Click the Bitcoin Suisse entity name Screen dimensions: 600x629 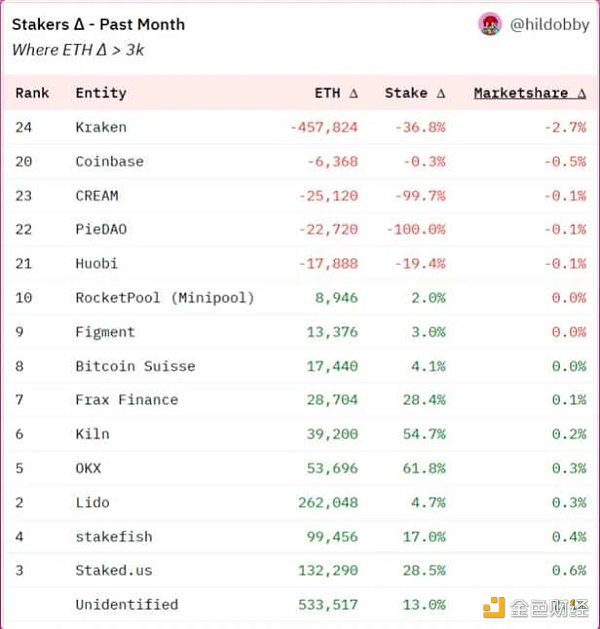click(135, 365)
